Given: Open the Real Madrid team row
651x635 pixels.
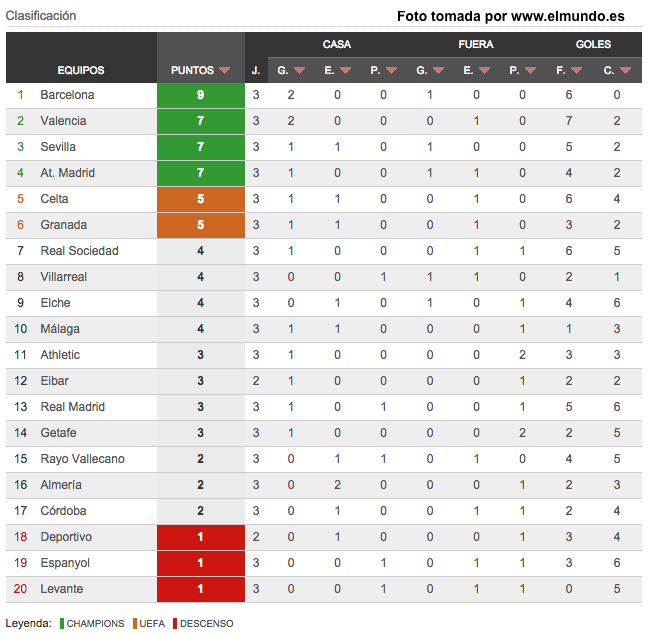Looking at the screenshot, I should (324, 407).
